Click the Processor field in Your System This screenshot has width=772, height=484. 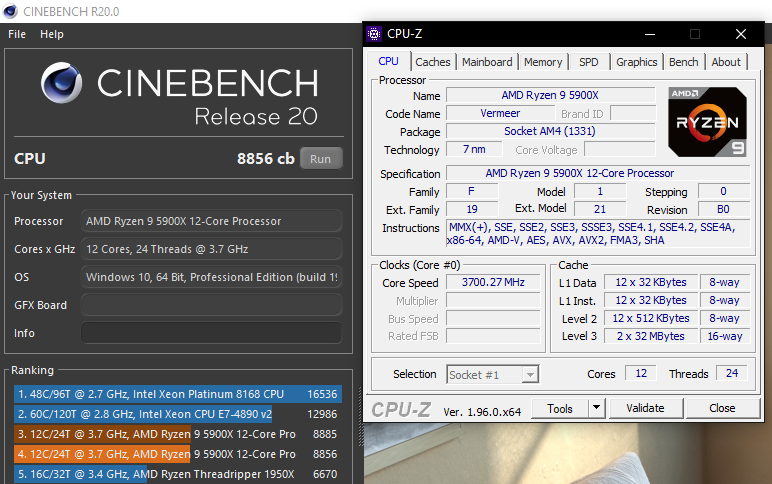(x=211, y=221)
